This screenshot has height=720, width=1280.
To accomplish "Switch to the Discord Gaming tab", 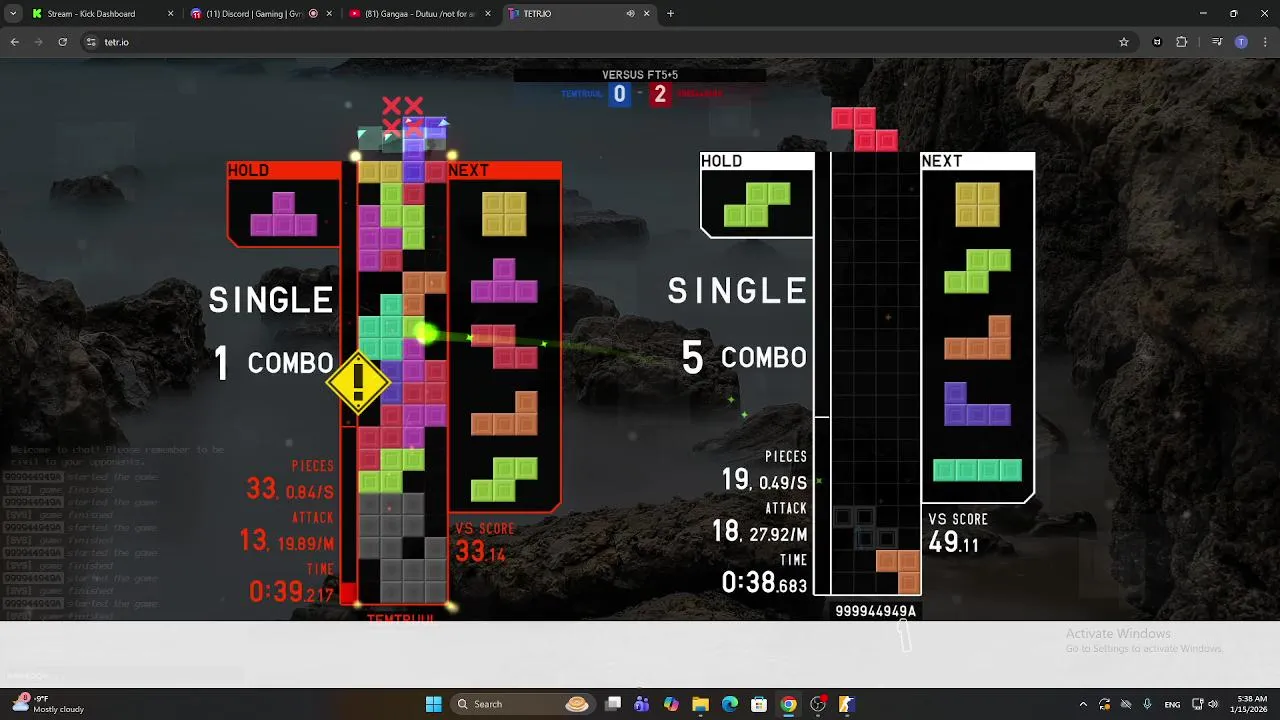I will tap(260, 14).
